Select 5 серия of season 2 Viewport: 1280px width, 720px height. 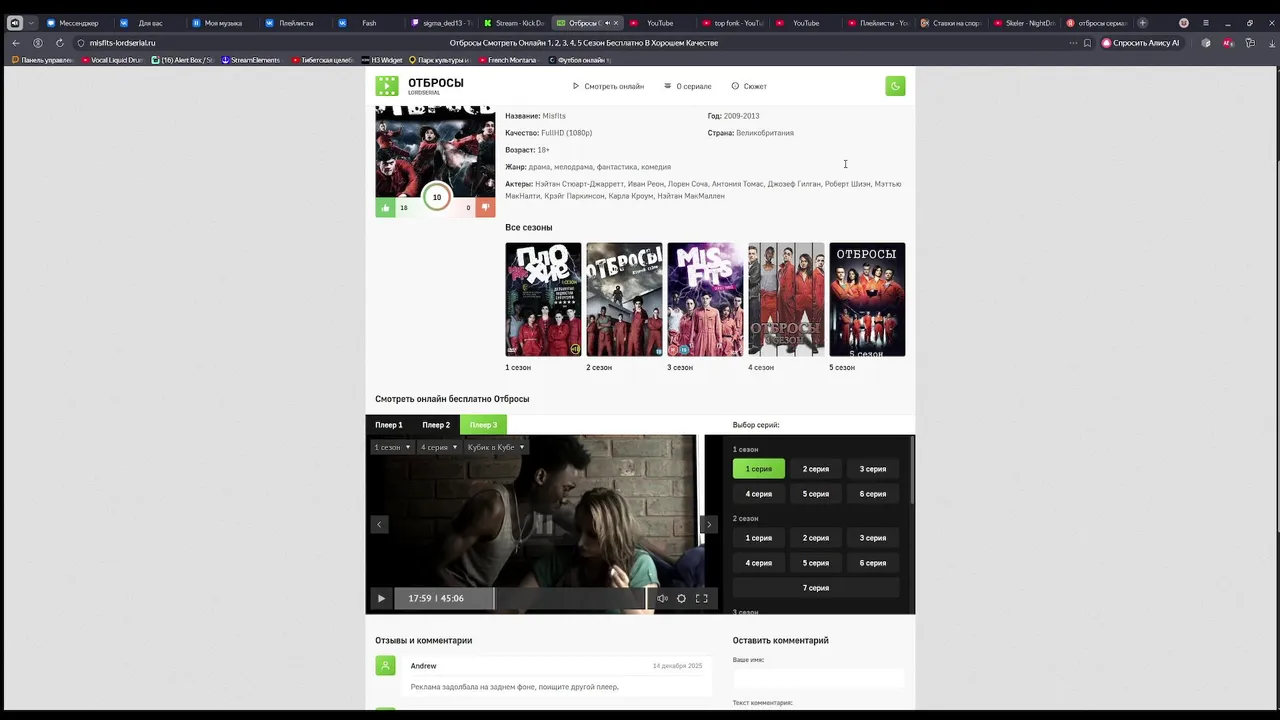(816, 563)
